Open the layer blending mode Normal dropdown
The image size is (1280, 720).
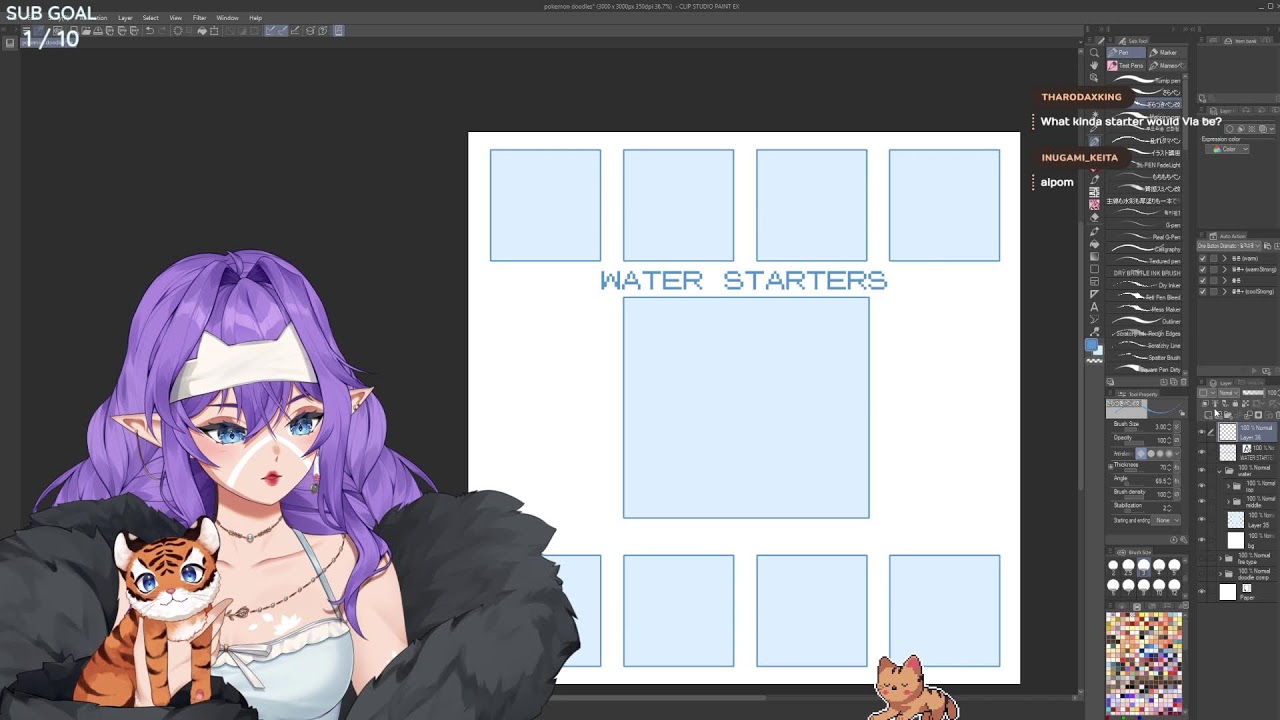[1227, 393]
